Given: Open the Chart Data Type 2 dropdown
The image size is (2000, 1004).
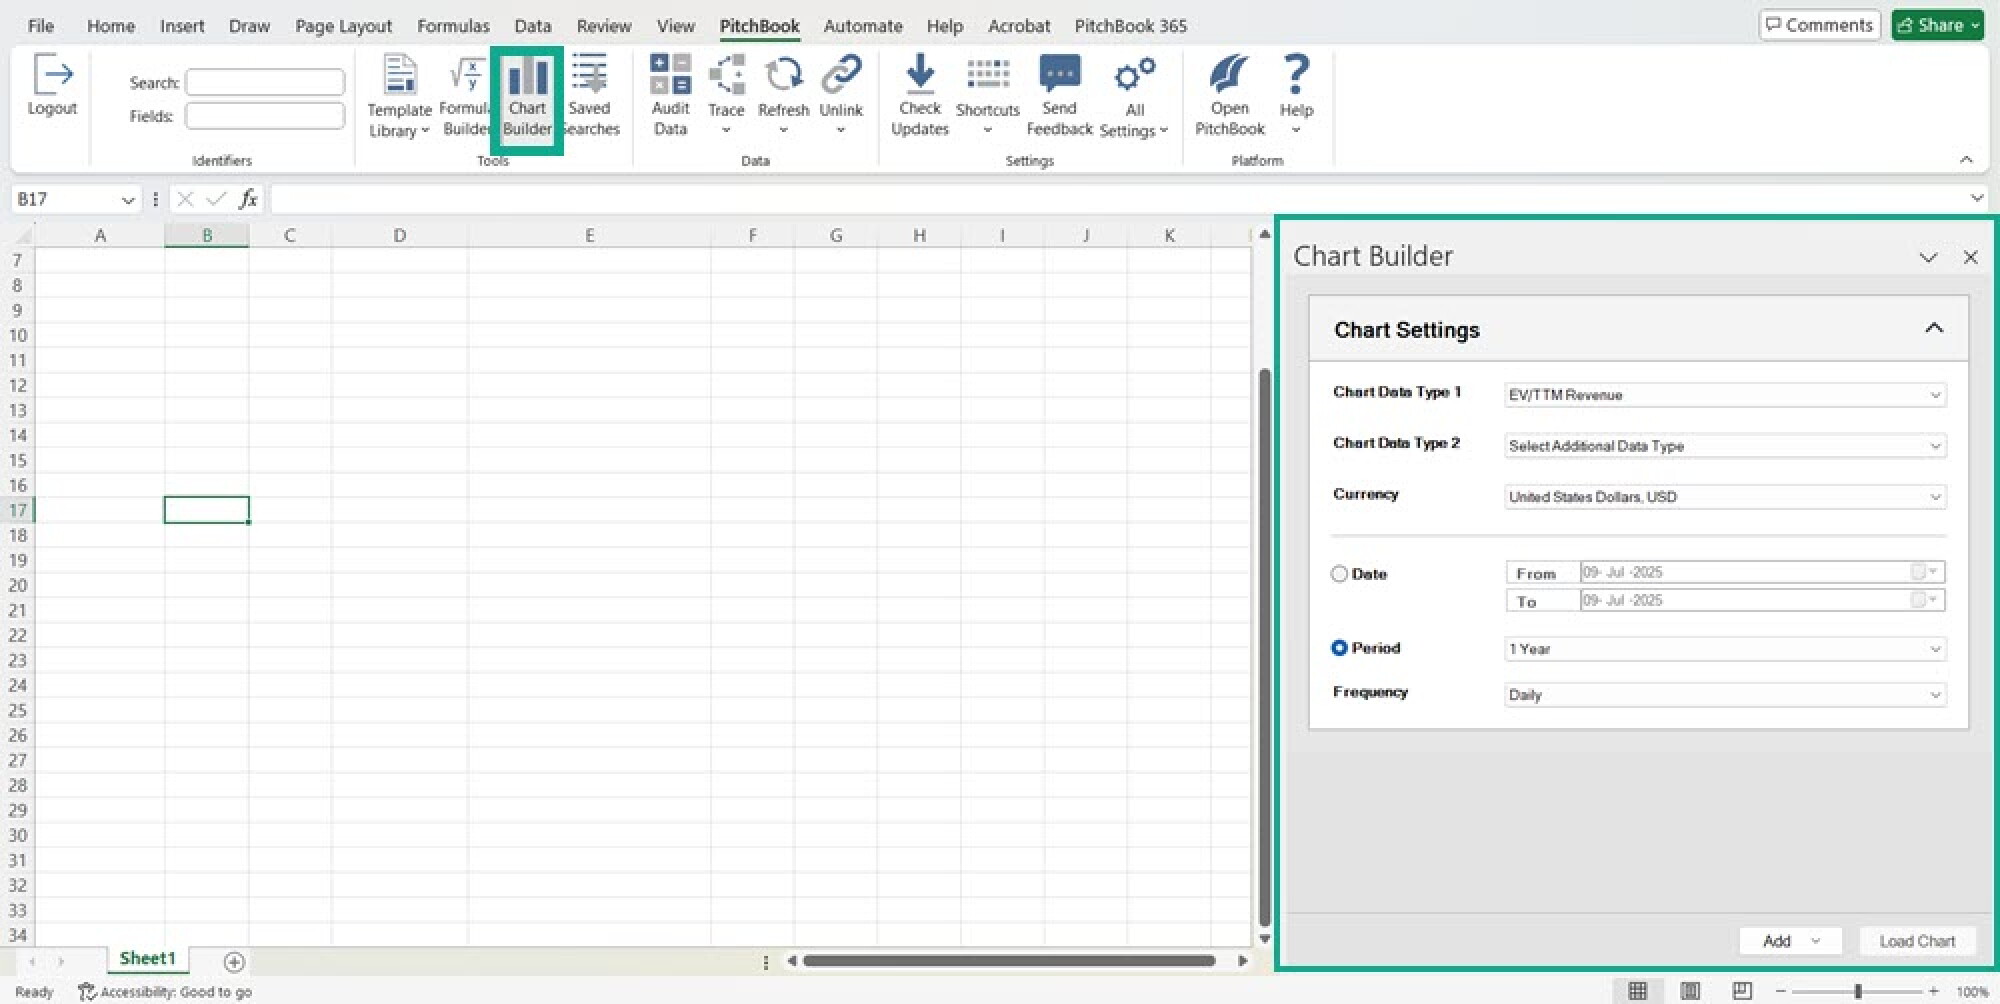Looking at the screenshot, I should coord(1725,446).
